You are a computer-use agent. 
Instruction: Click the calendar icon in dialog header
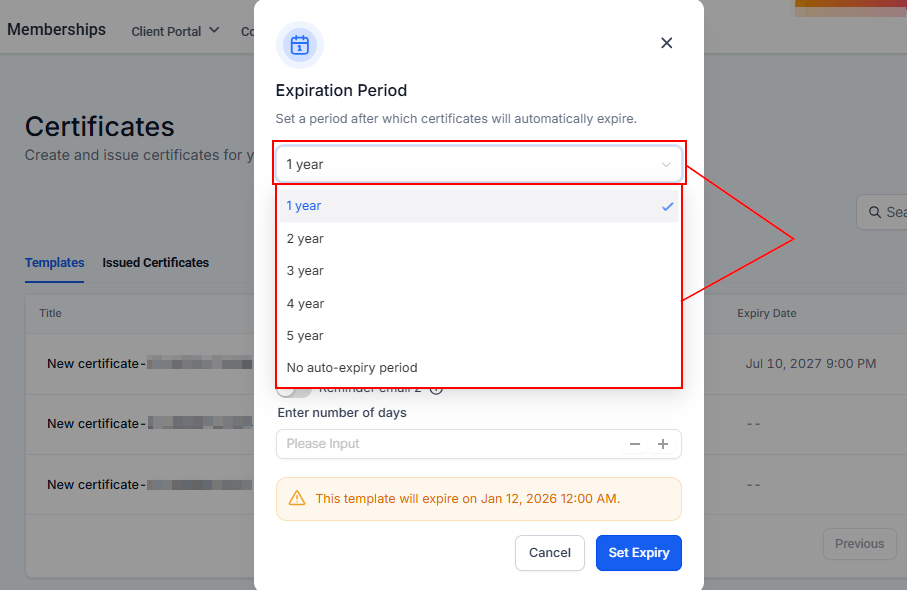coord(299,45)
